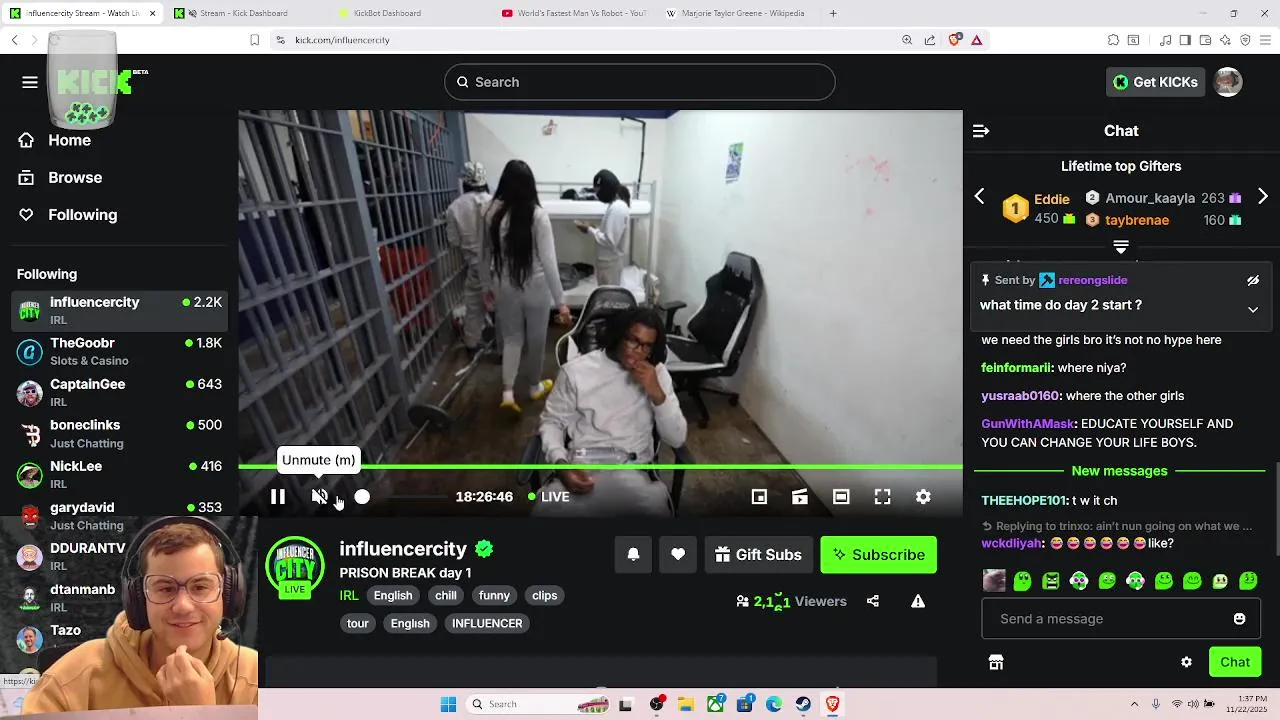Follow influencercity with the heart button
Screen dimensions: 1280x720
coord(678,554)
